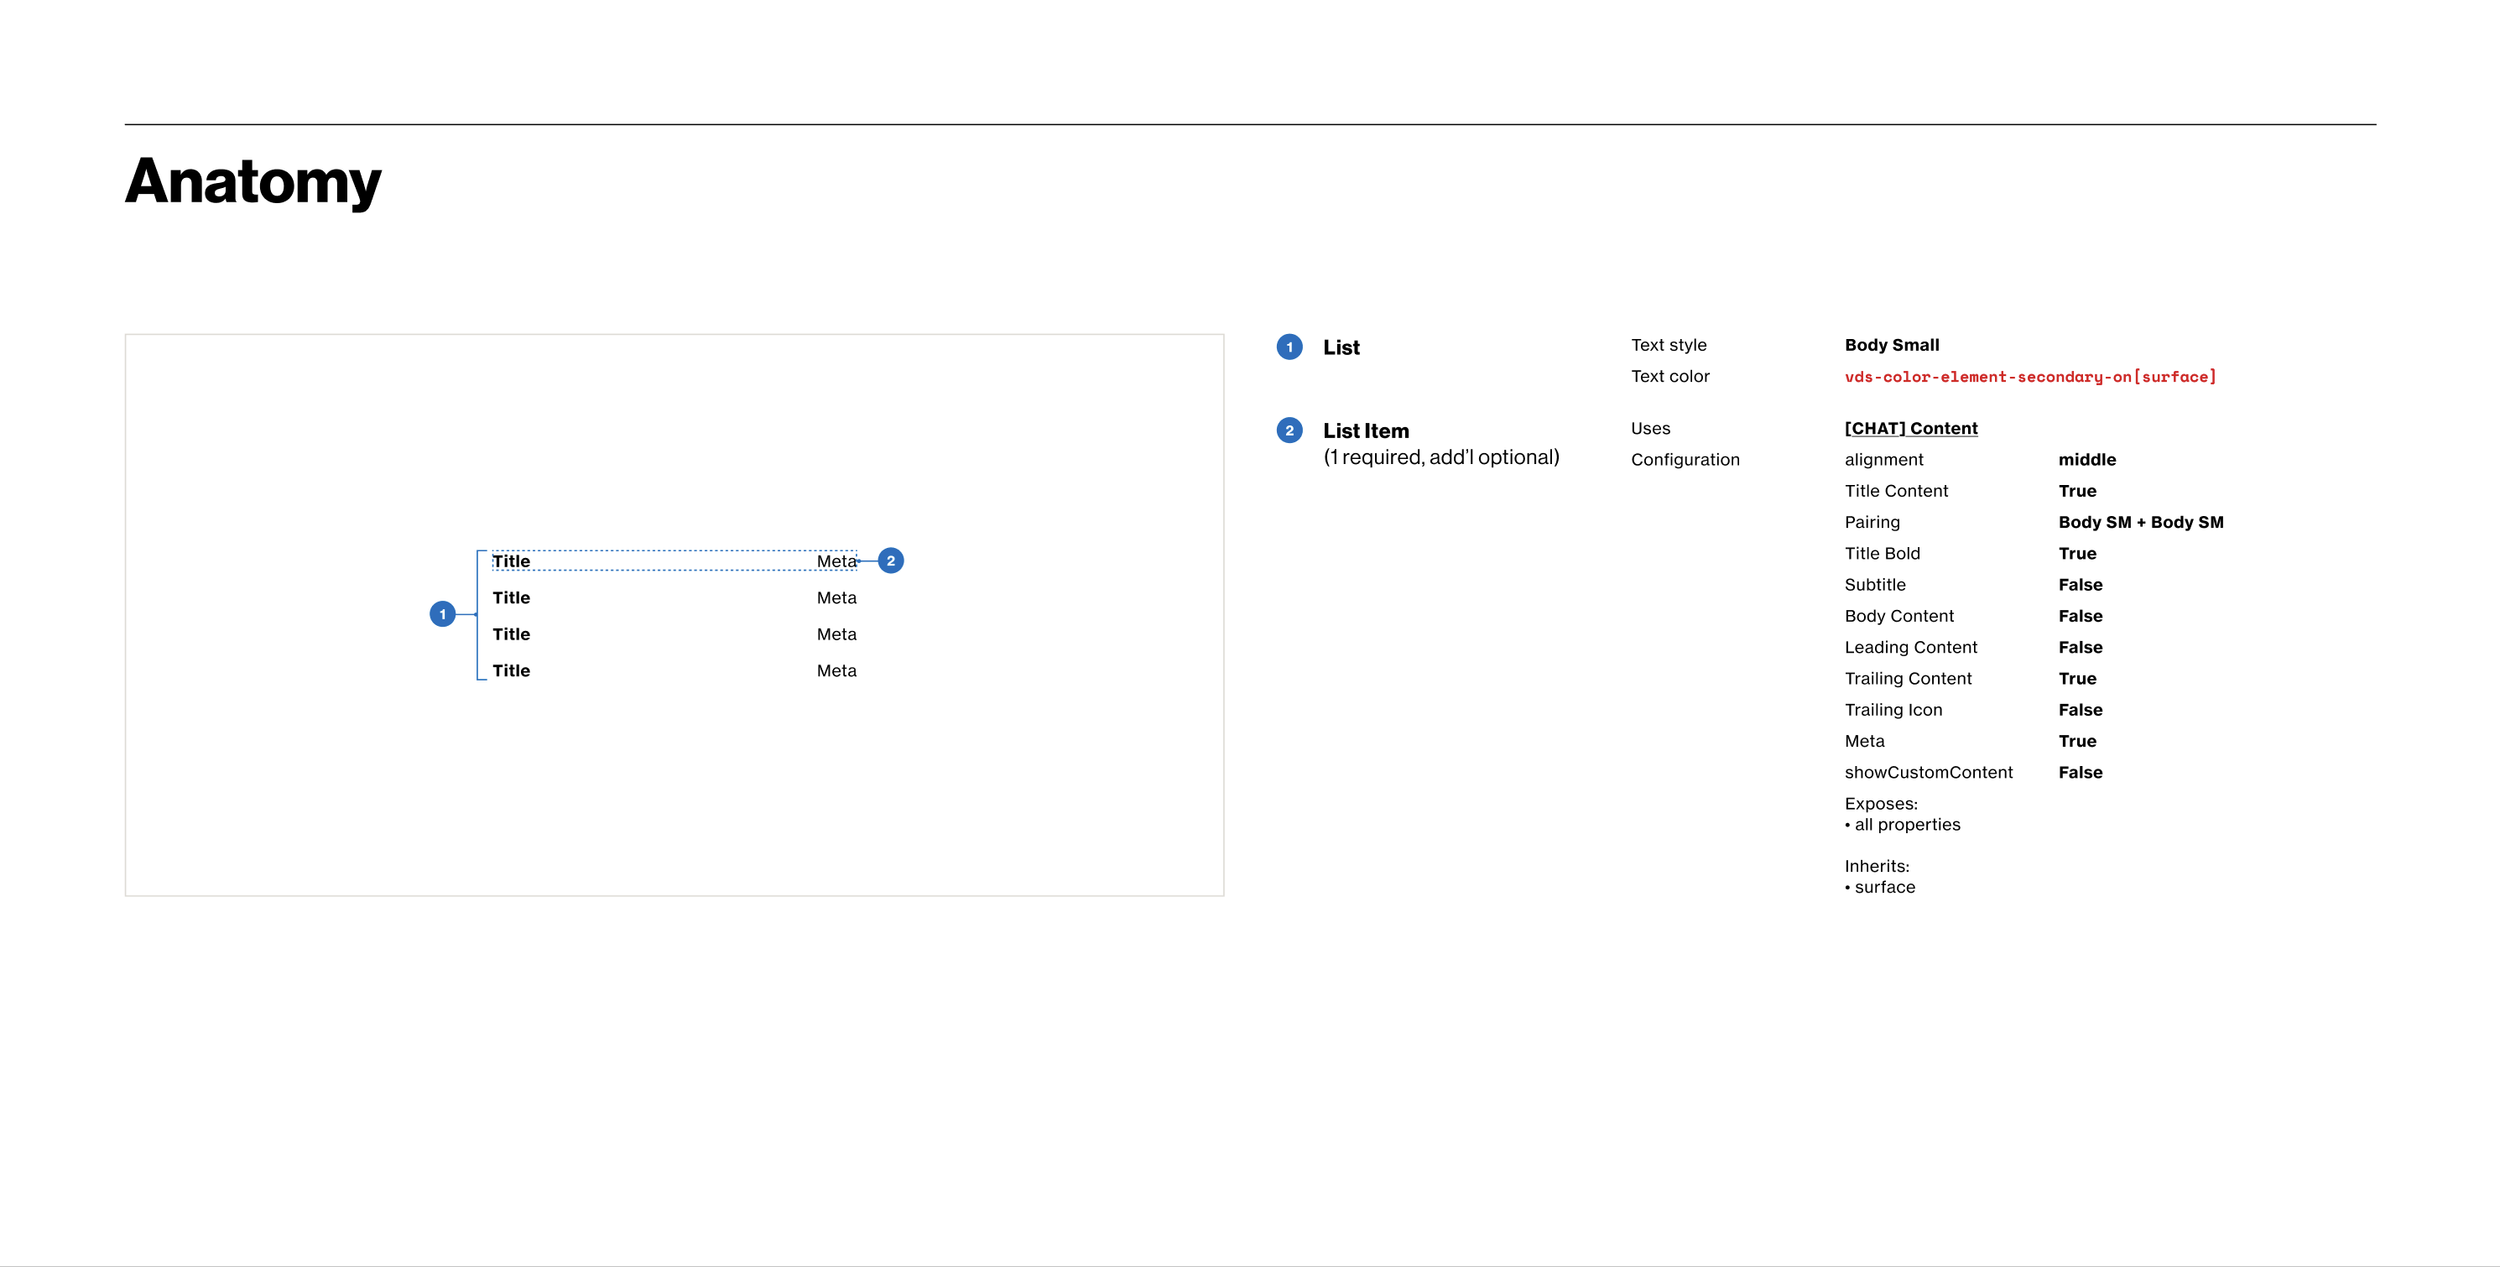Click the vds-color-element-secondary-on[surface] token

click(x=2029, y=377)
